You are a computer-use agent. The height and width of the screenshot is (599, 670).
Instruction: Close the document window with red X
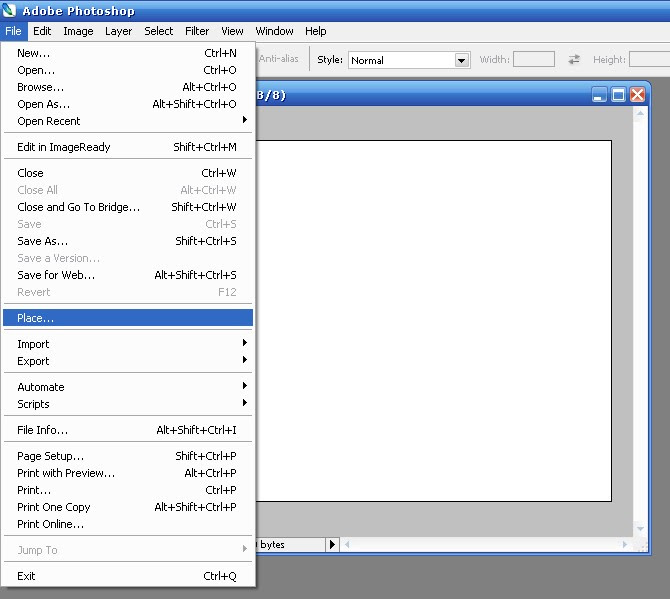pos(637,94)
